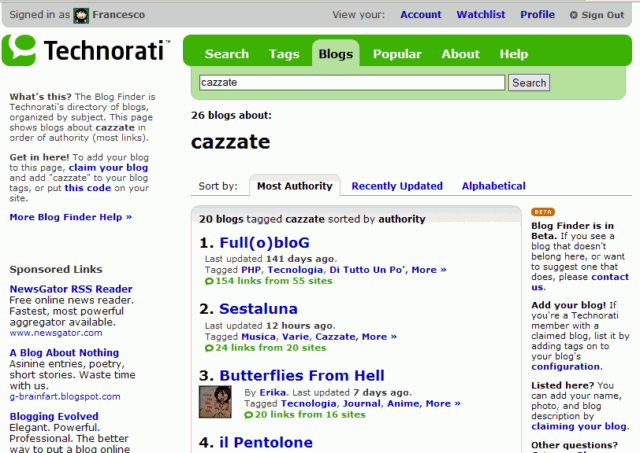The width and height of the screenshot is (640, 453).
Task: Click Di Tutto Un Po' tag
Action: coord(367,270)
